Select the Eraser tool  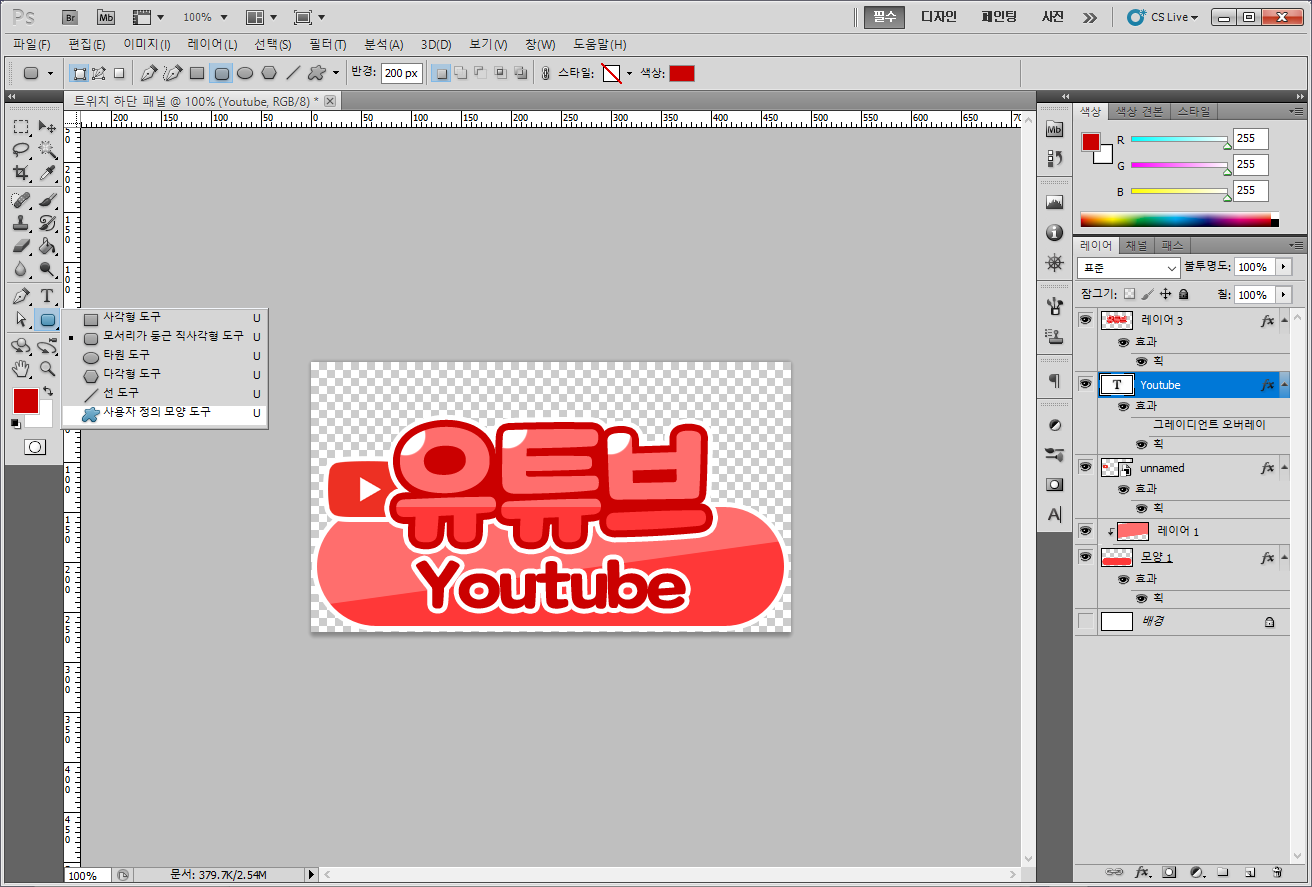coord(21,246)
